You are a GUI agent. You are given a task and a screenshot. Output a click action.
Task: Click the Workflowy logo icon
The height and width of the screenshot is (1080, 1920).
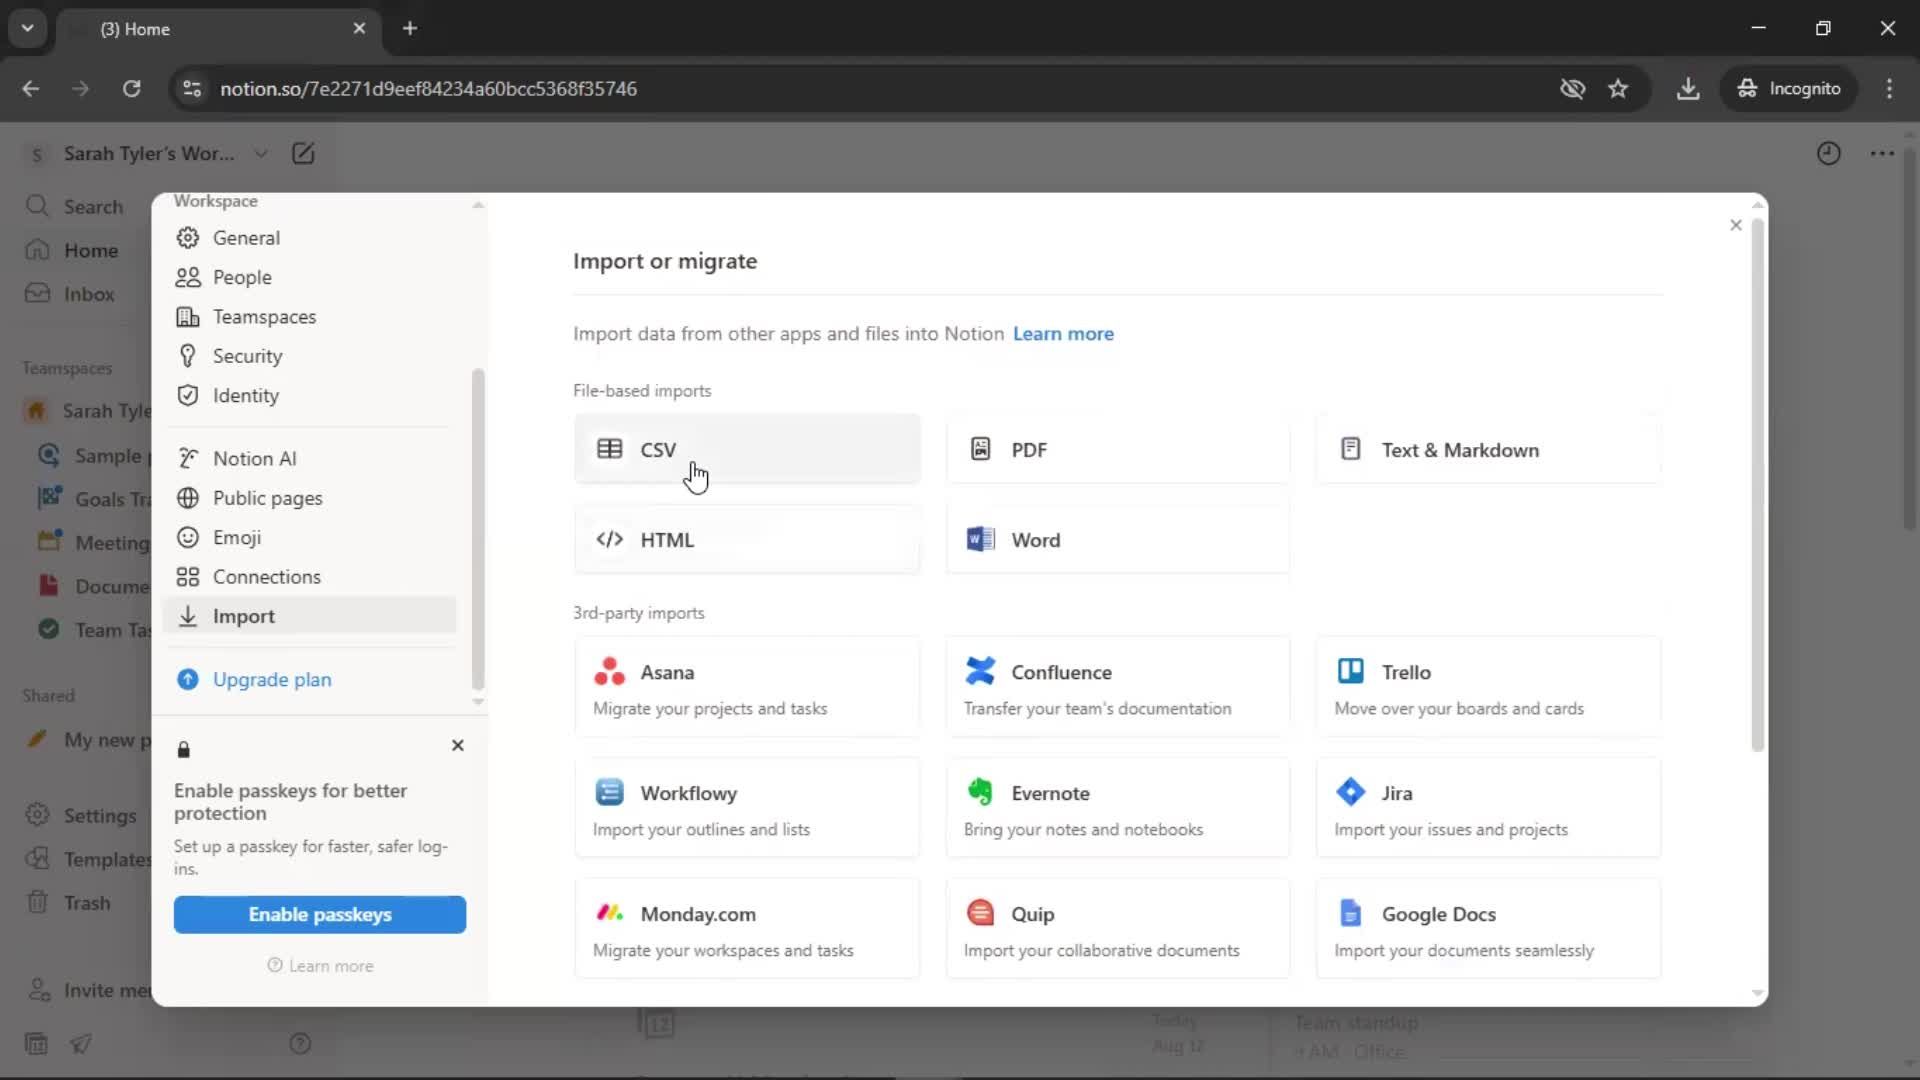pos(609,792)
